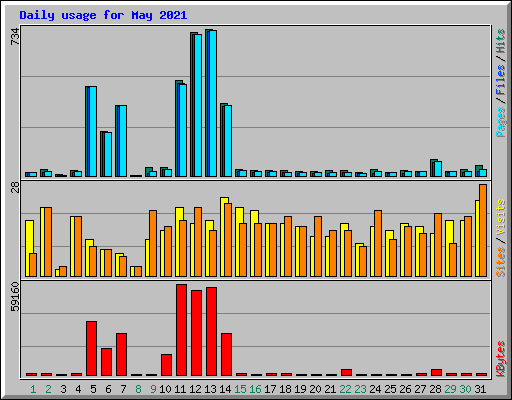The height and width of the screenshot is (400, 512).
Task: Click the red KBytes bar for day 7
Action: click(x=121, y=354)
